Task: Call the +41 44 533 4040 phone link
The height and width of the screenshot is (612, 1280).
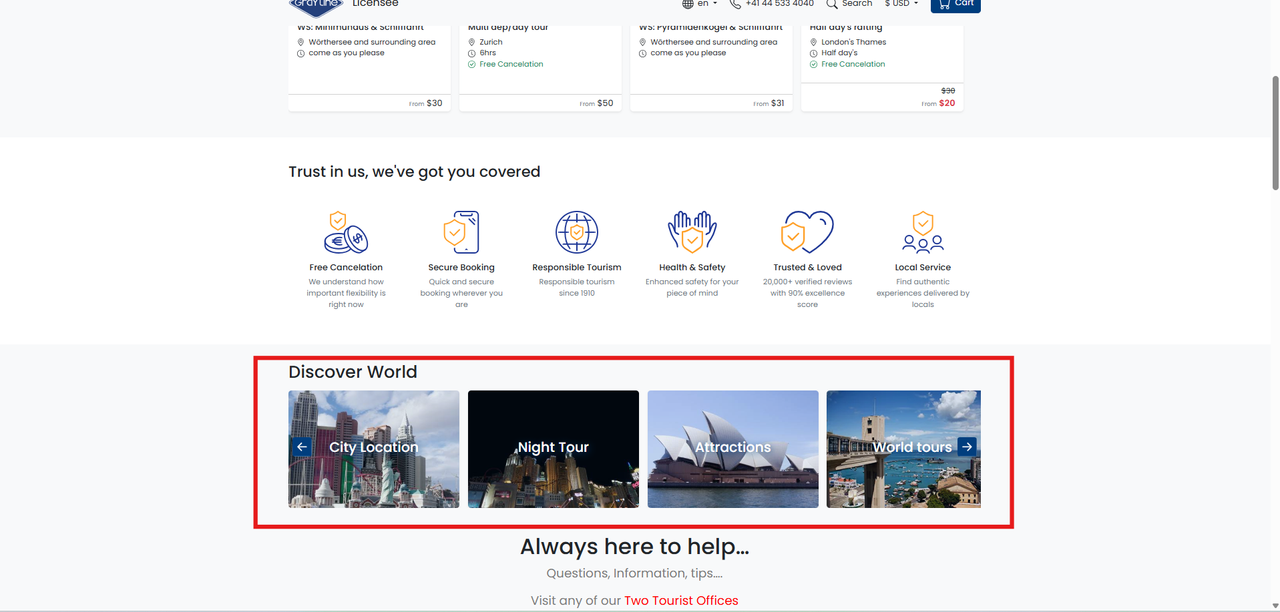Action: click(771, 4)
